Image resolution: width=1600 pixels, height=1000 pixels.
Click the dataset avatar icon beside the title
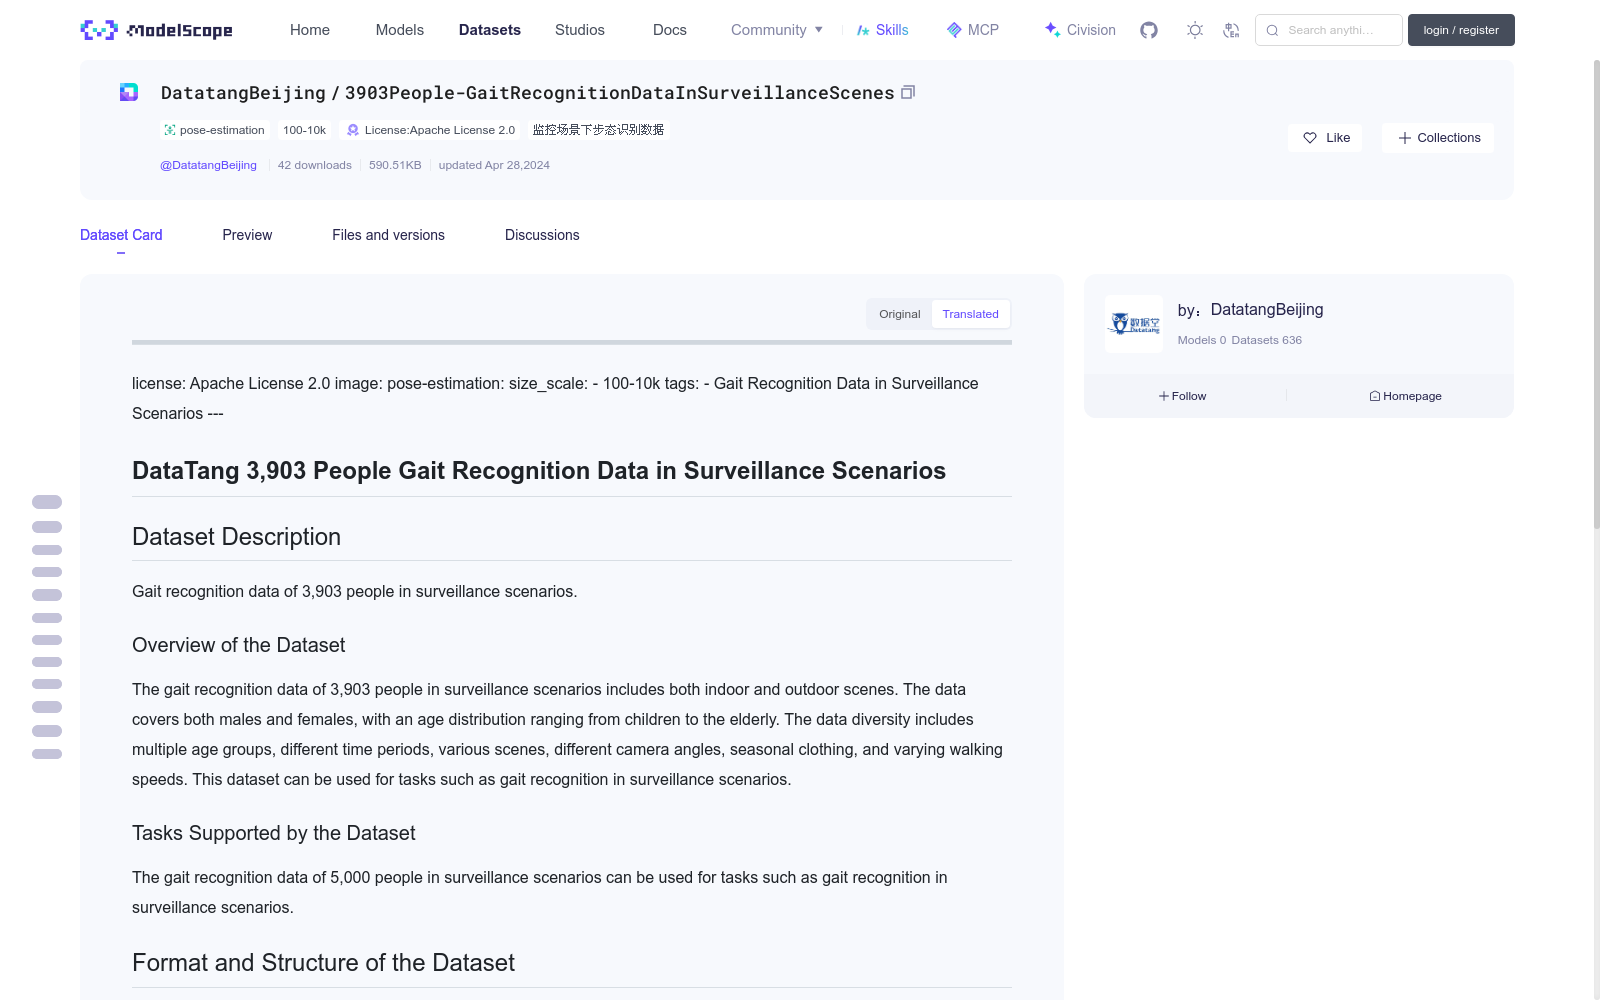point(129,92)
